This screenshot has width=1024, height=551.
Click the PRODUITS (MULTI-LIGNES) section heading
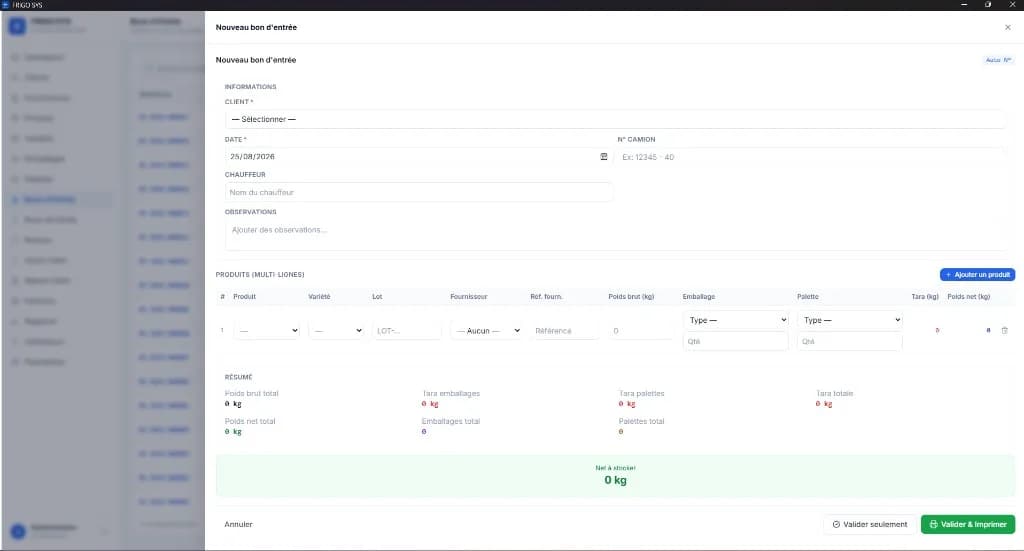click(x=260, y=275)
